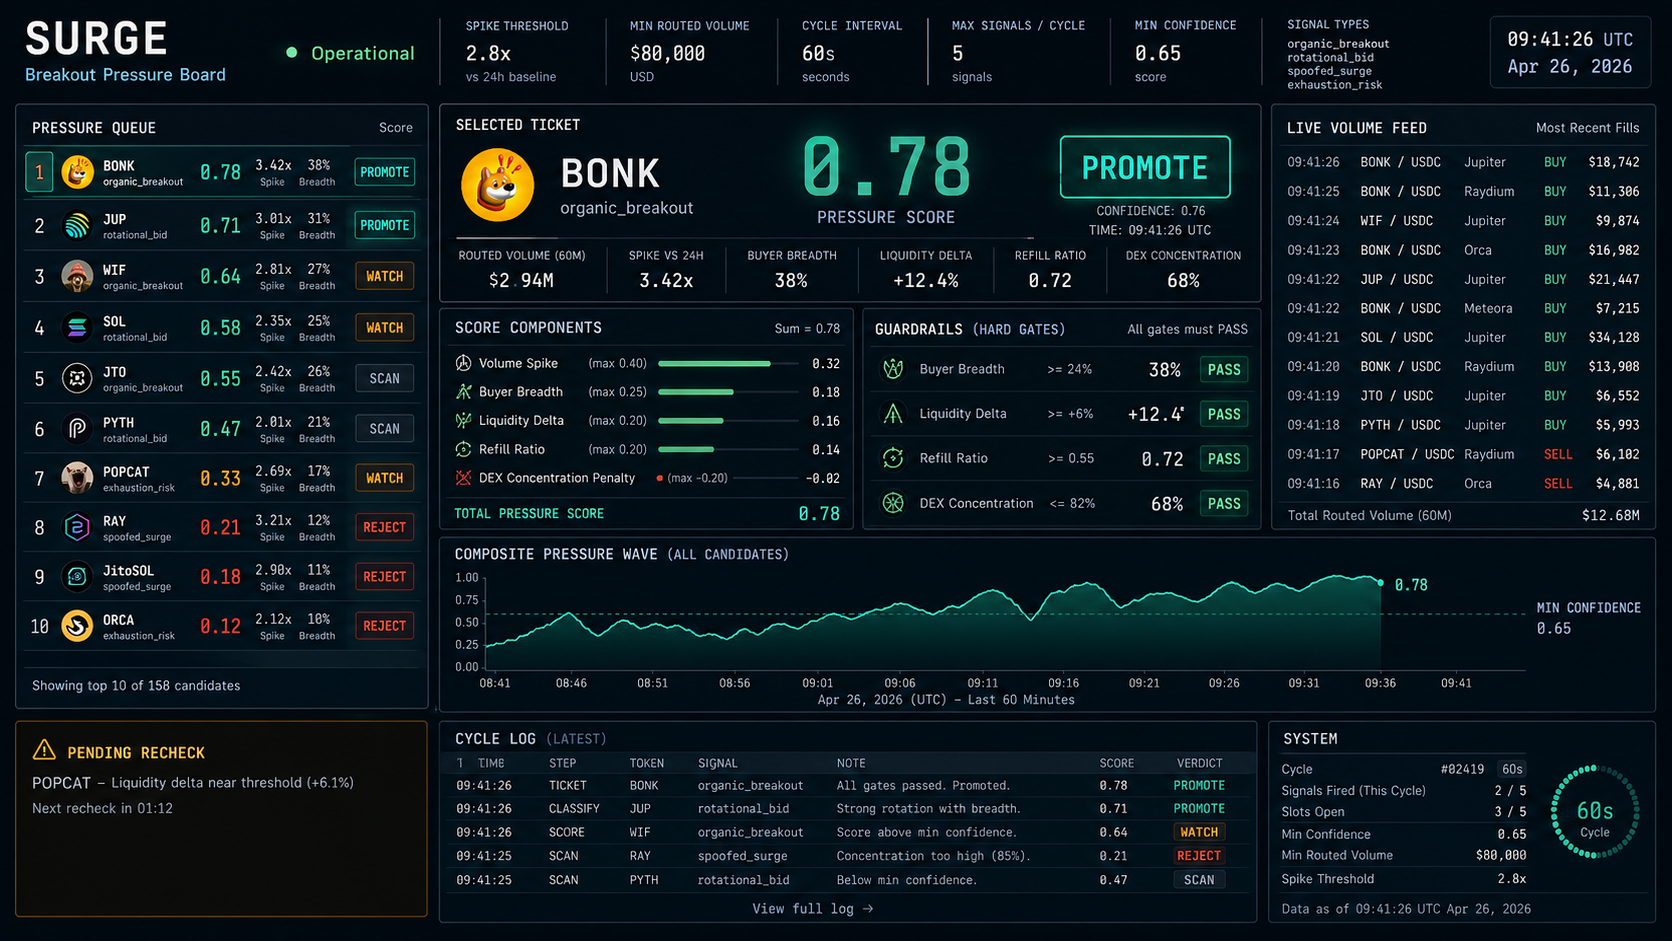Click PASS badge for Buyer Breadth guardrail
Image resolution: width=1672 pixels, height=941 pixels.
pyautogui.click(x=1224, y=370)
